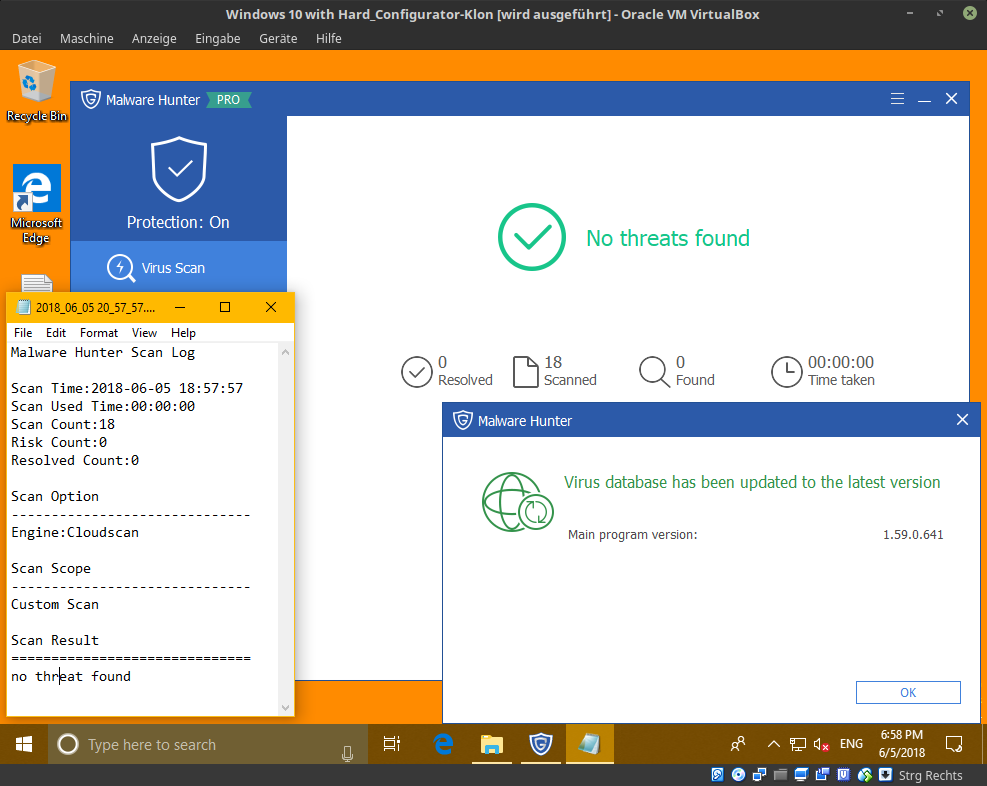Switch to Notepad taskbar icon

[x=589, y=744]
